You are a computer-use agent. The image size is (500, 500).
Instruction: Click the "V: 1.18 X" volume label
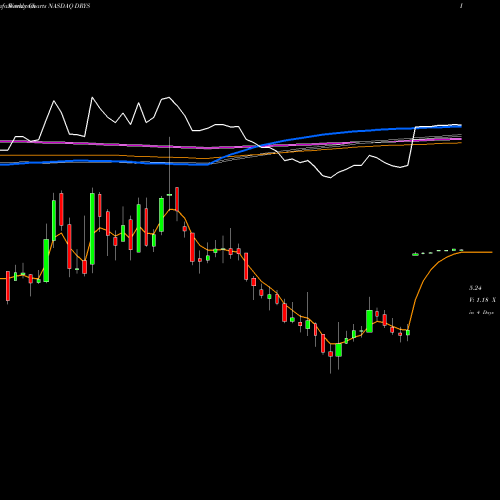click(482, 300)
